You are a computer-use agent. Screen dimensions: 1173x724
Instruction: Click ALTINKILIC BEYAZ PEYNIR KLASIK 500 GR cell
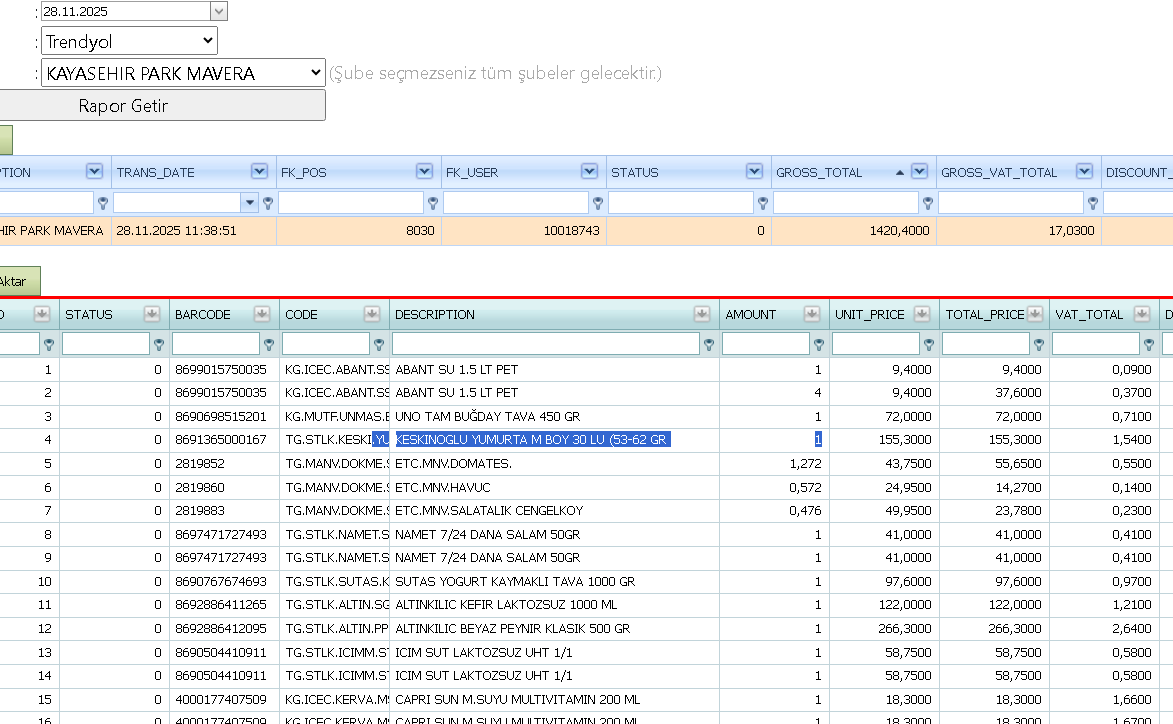click(x=554, y=629)
